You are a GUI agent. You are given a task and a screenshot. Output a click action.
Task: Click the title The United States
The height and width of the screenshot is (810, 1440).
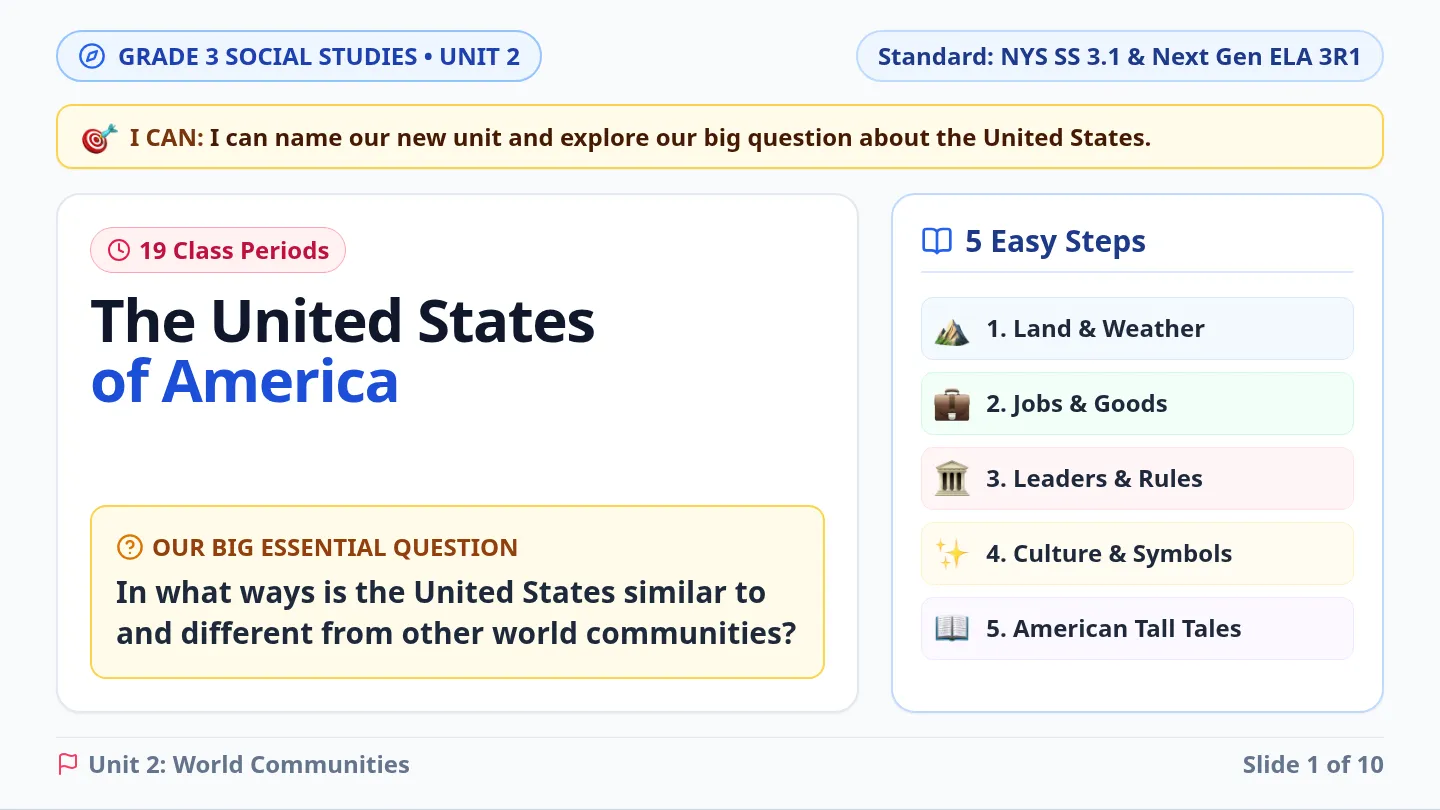tap(343, 320)
